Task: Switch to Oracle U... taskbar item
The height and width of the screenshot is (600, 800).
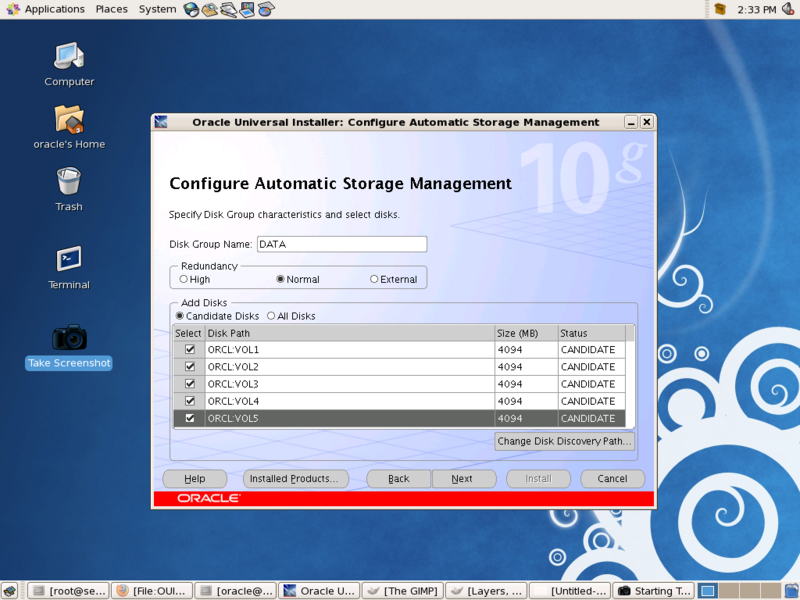Action: 319,591
